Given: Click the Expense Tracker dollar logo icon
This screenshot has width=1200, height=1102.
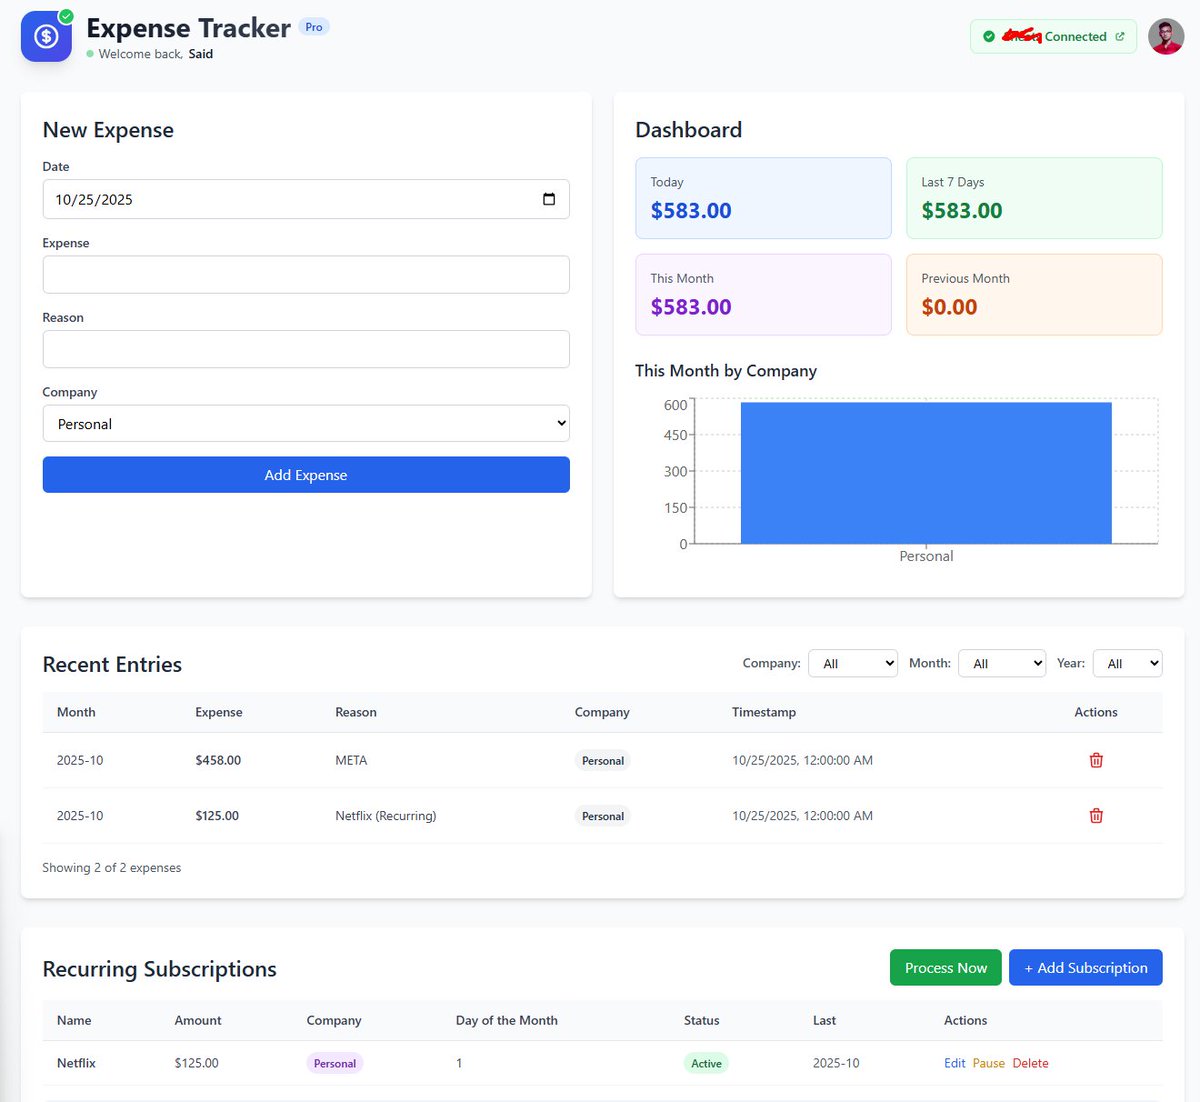Looking at the screenshot, I should 46,37.
